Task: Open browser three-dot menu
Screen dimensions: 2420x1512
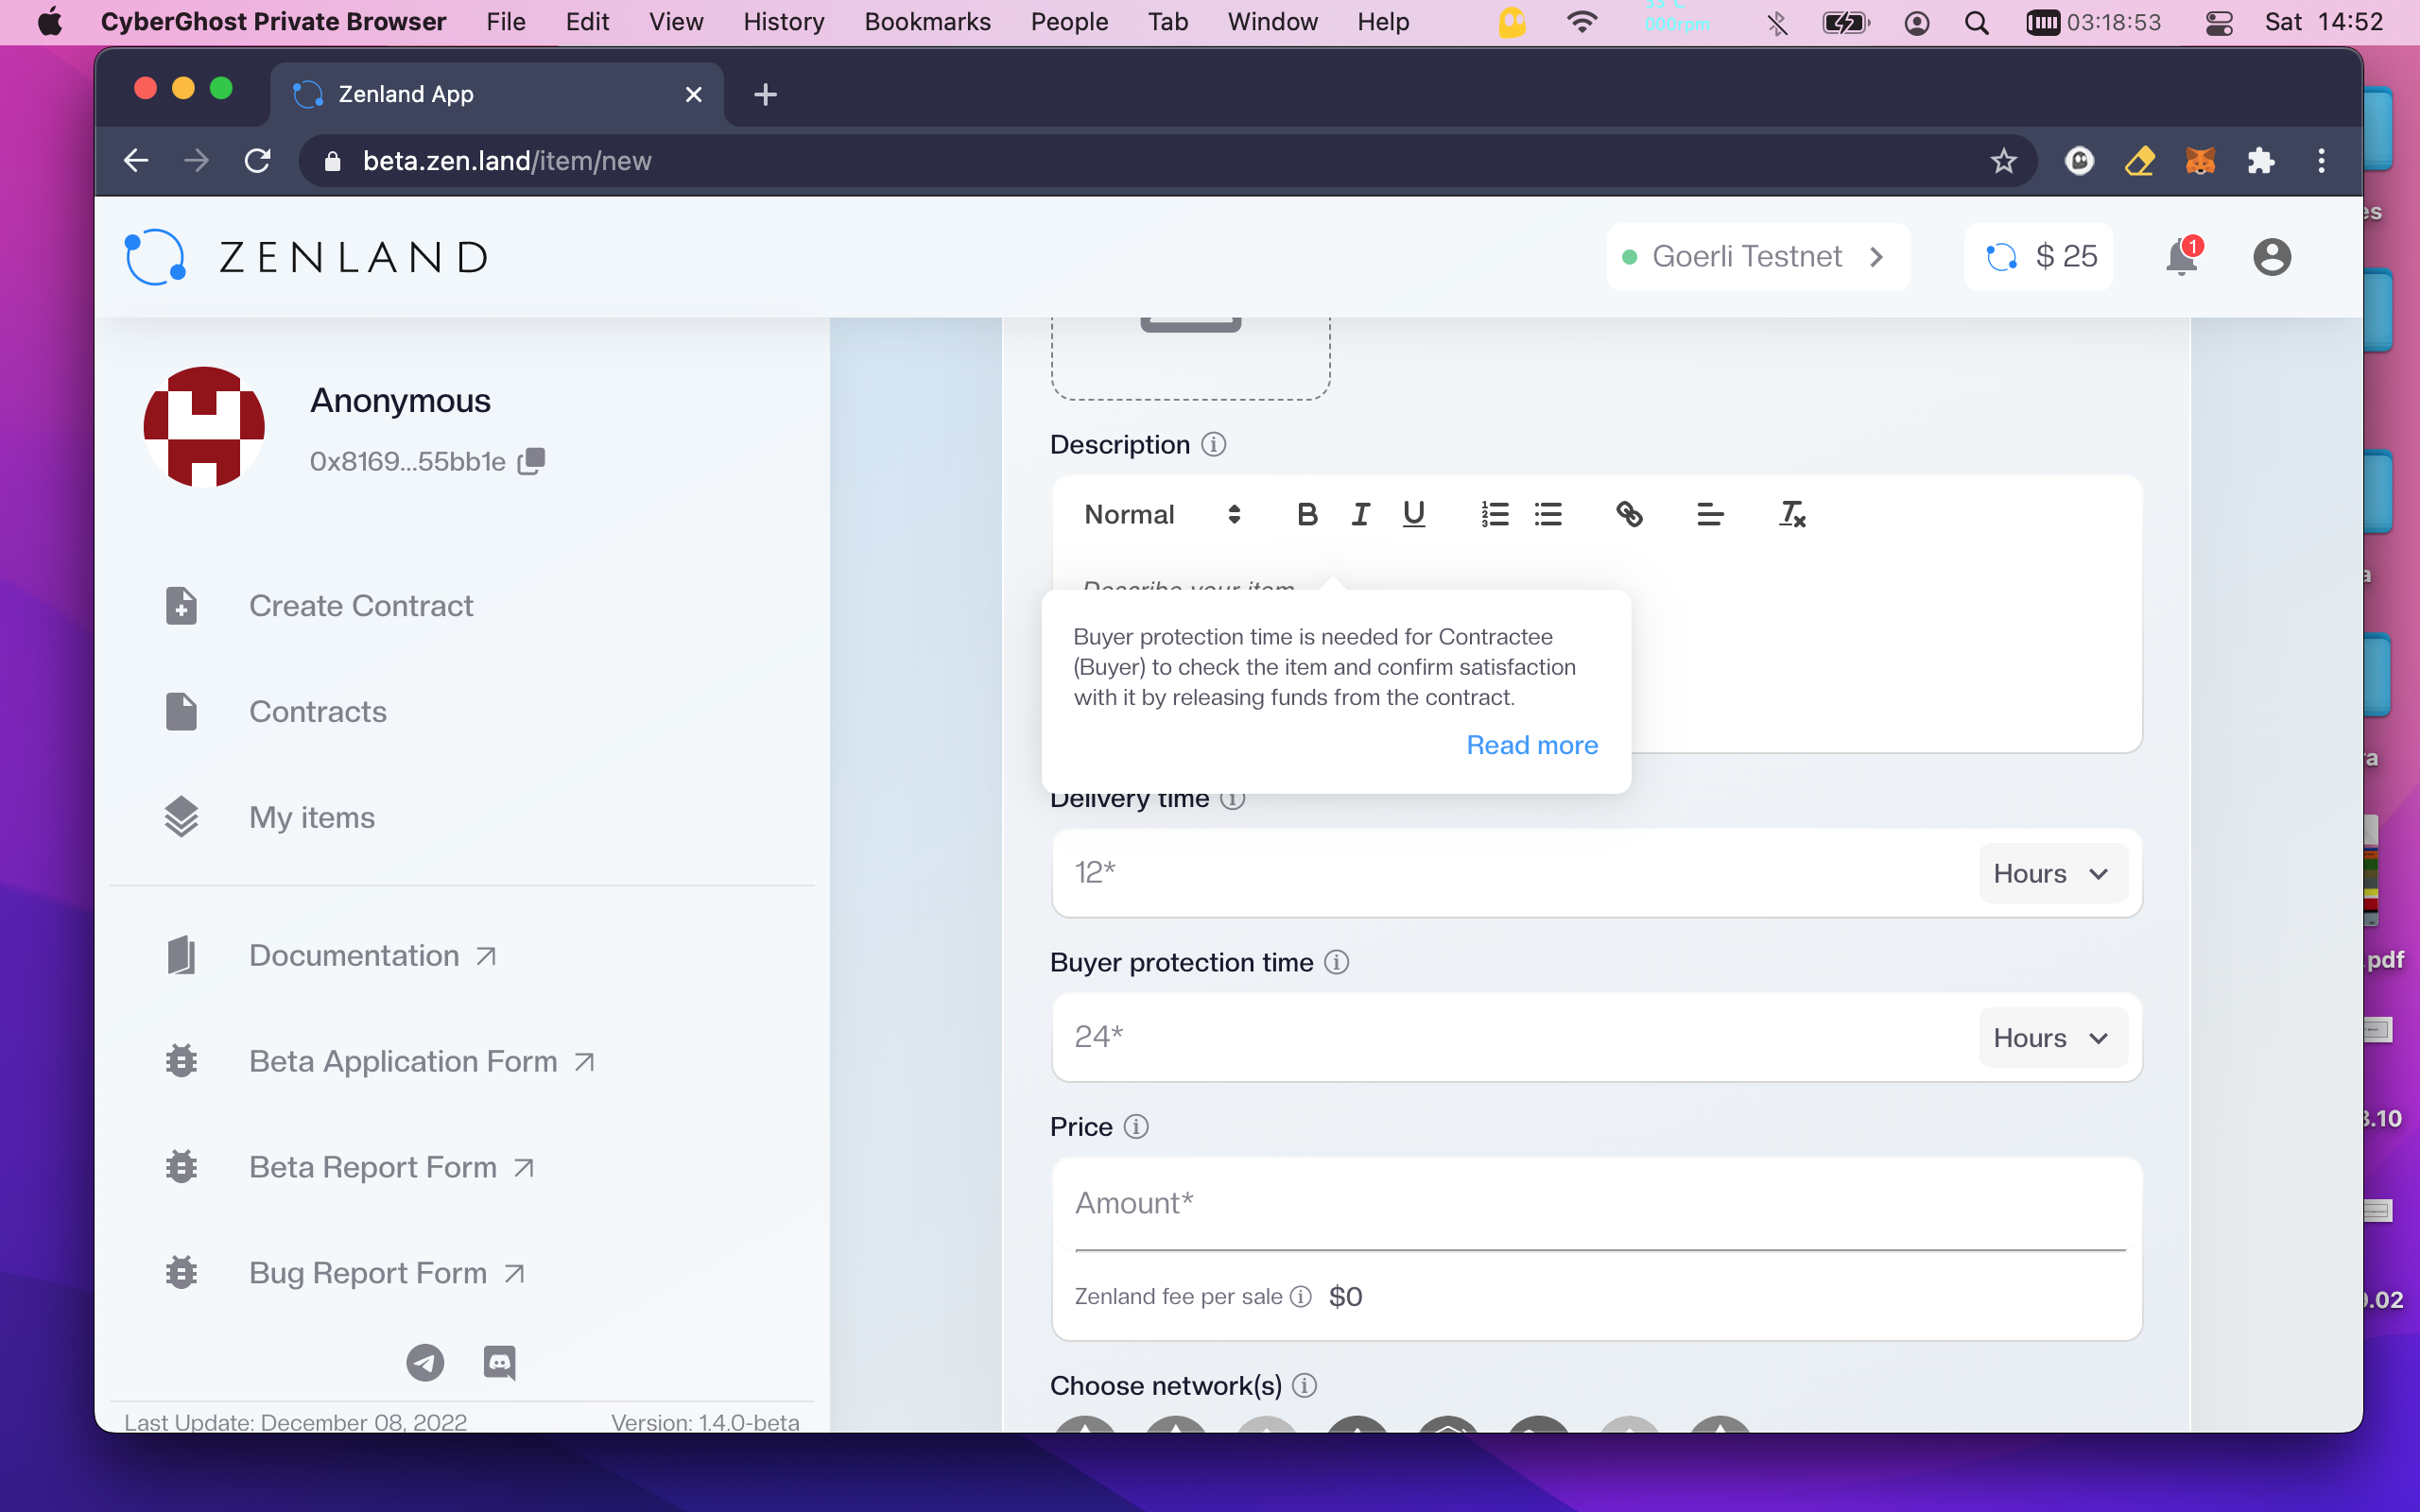Action: 2322,161
